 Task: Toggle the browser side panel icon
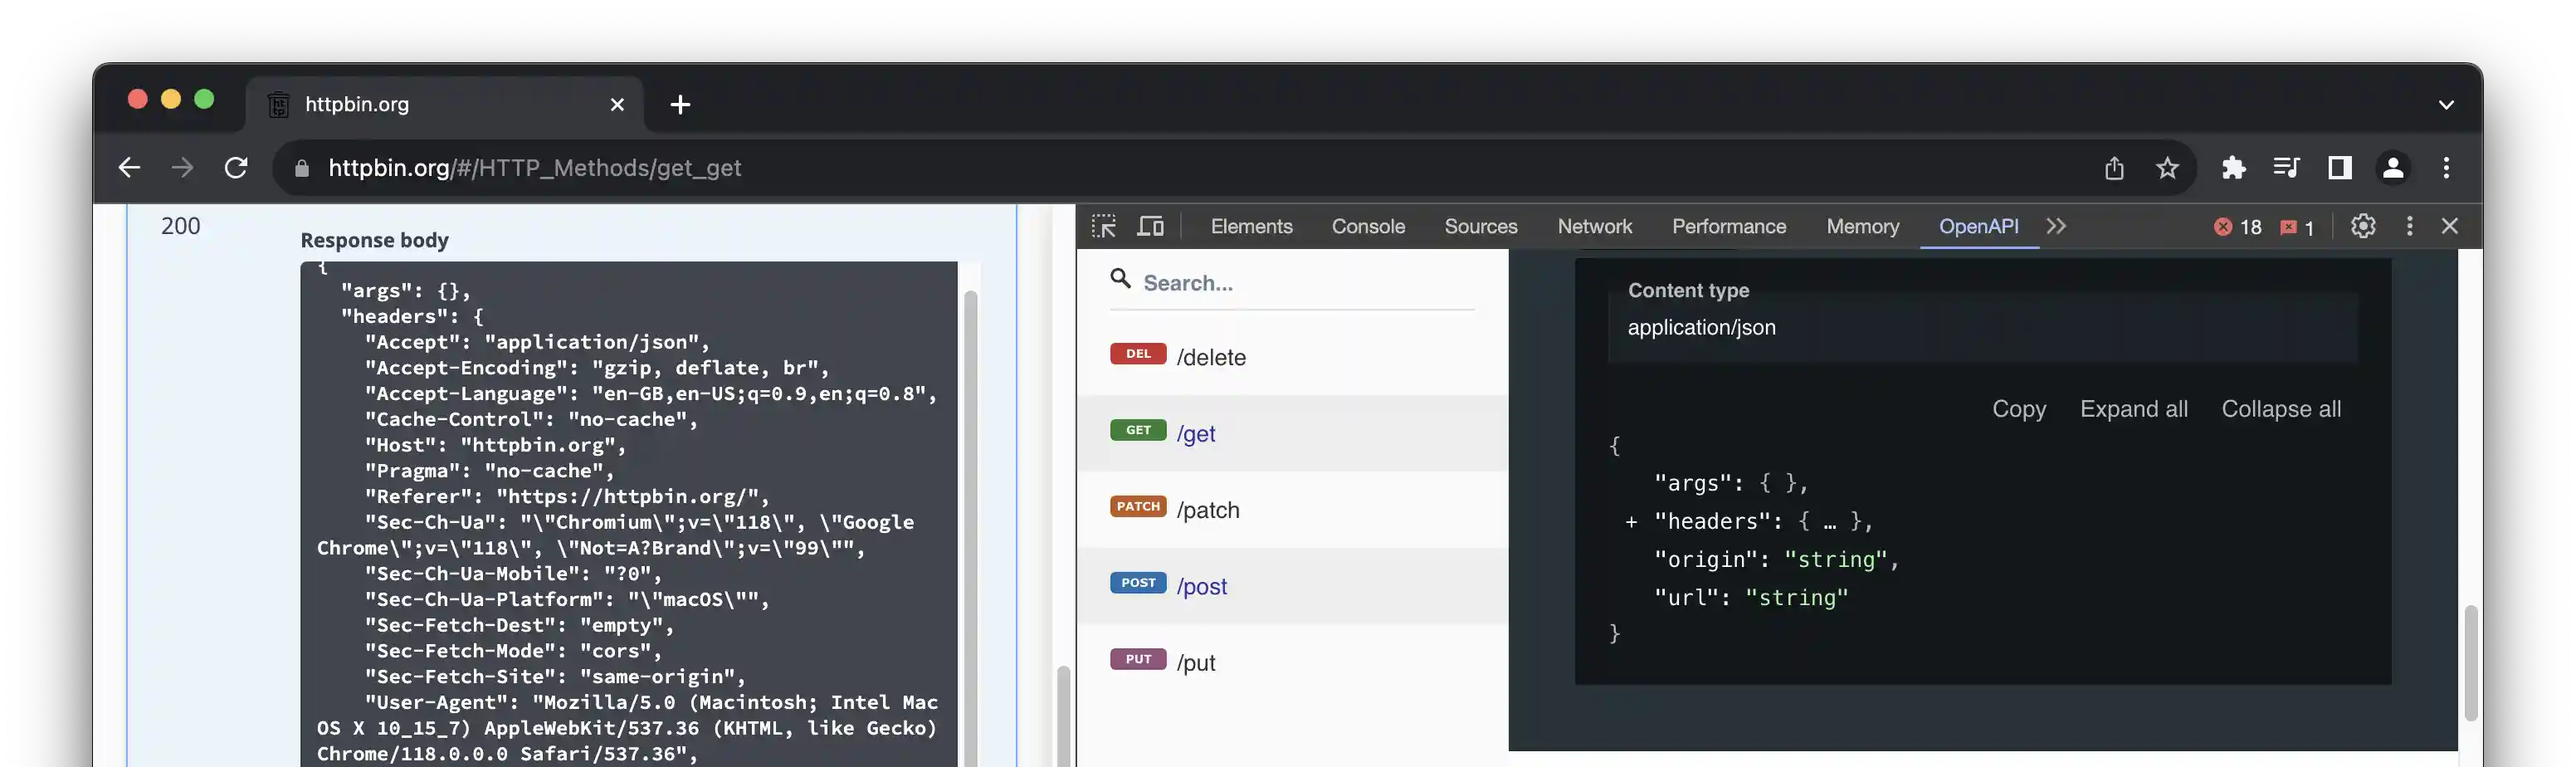(x=2340, y=168)
